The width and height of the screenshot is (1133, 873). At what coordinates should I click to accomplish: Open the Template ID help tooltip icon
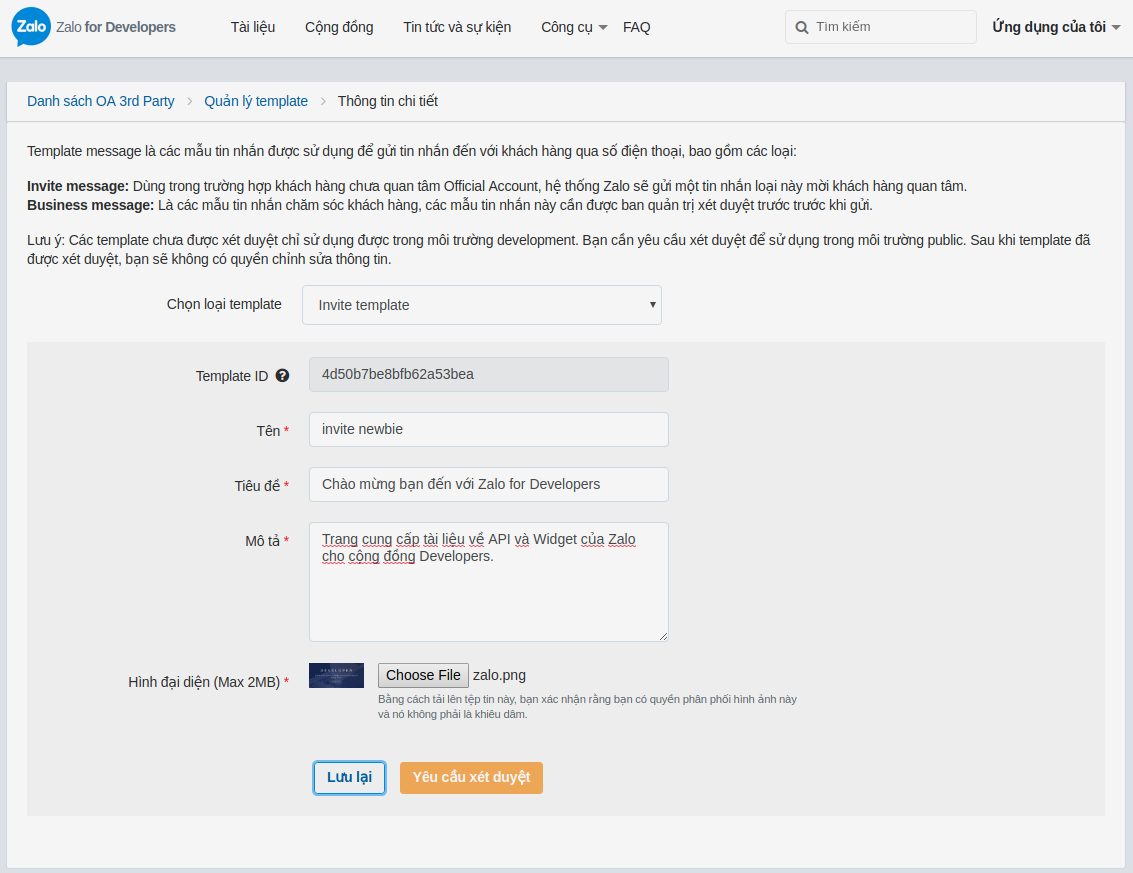coord(283,375)
